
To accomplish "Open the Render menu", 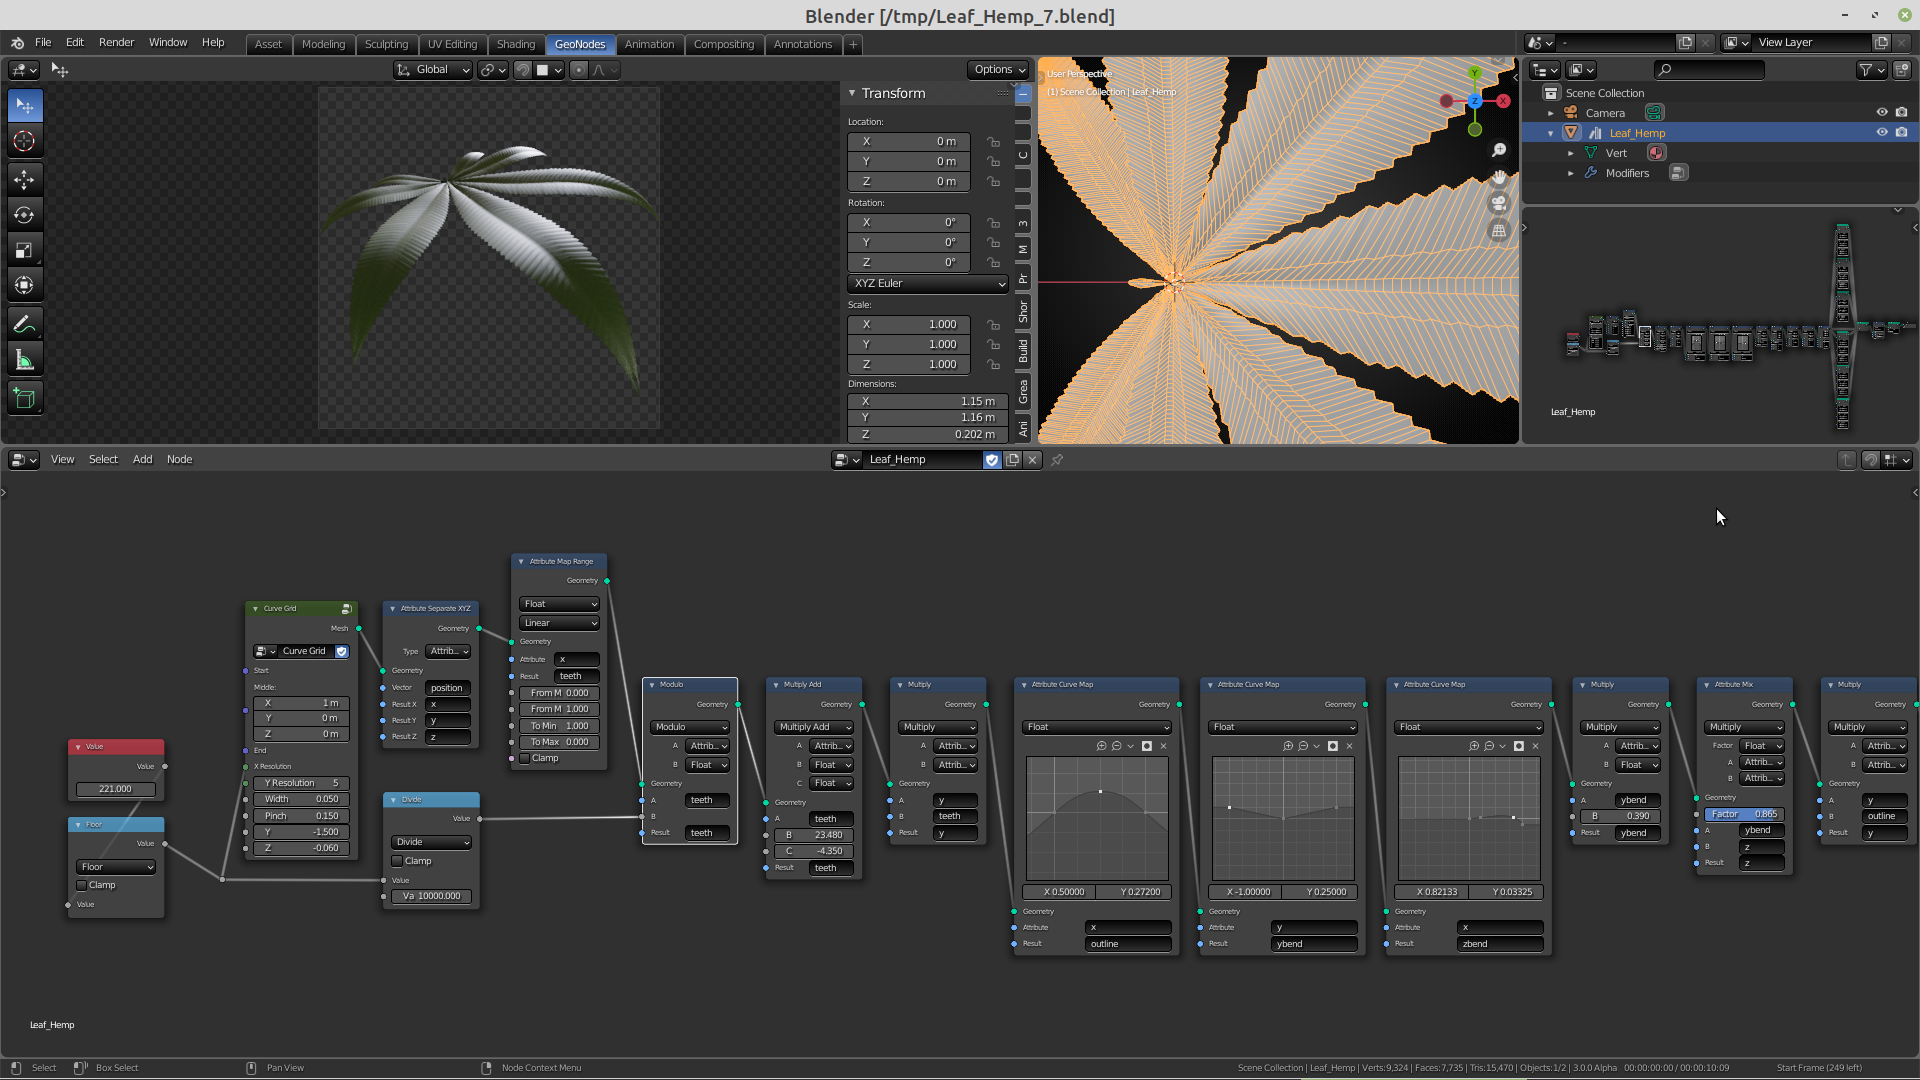I will pyautogui.click(x=116, y=43).
